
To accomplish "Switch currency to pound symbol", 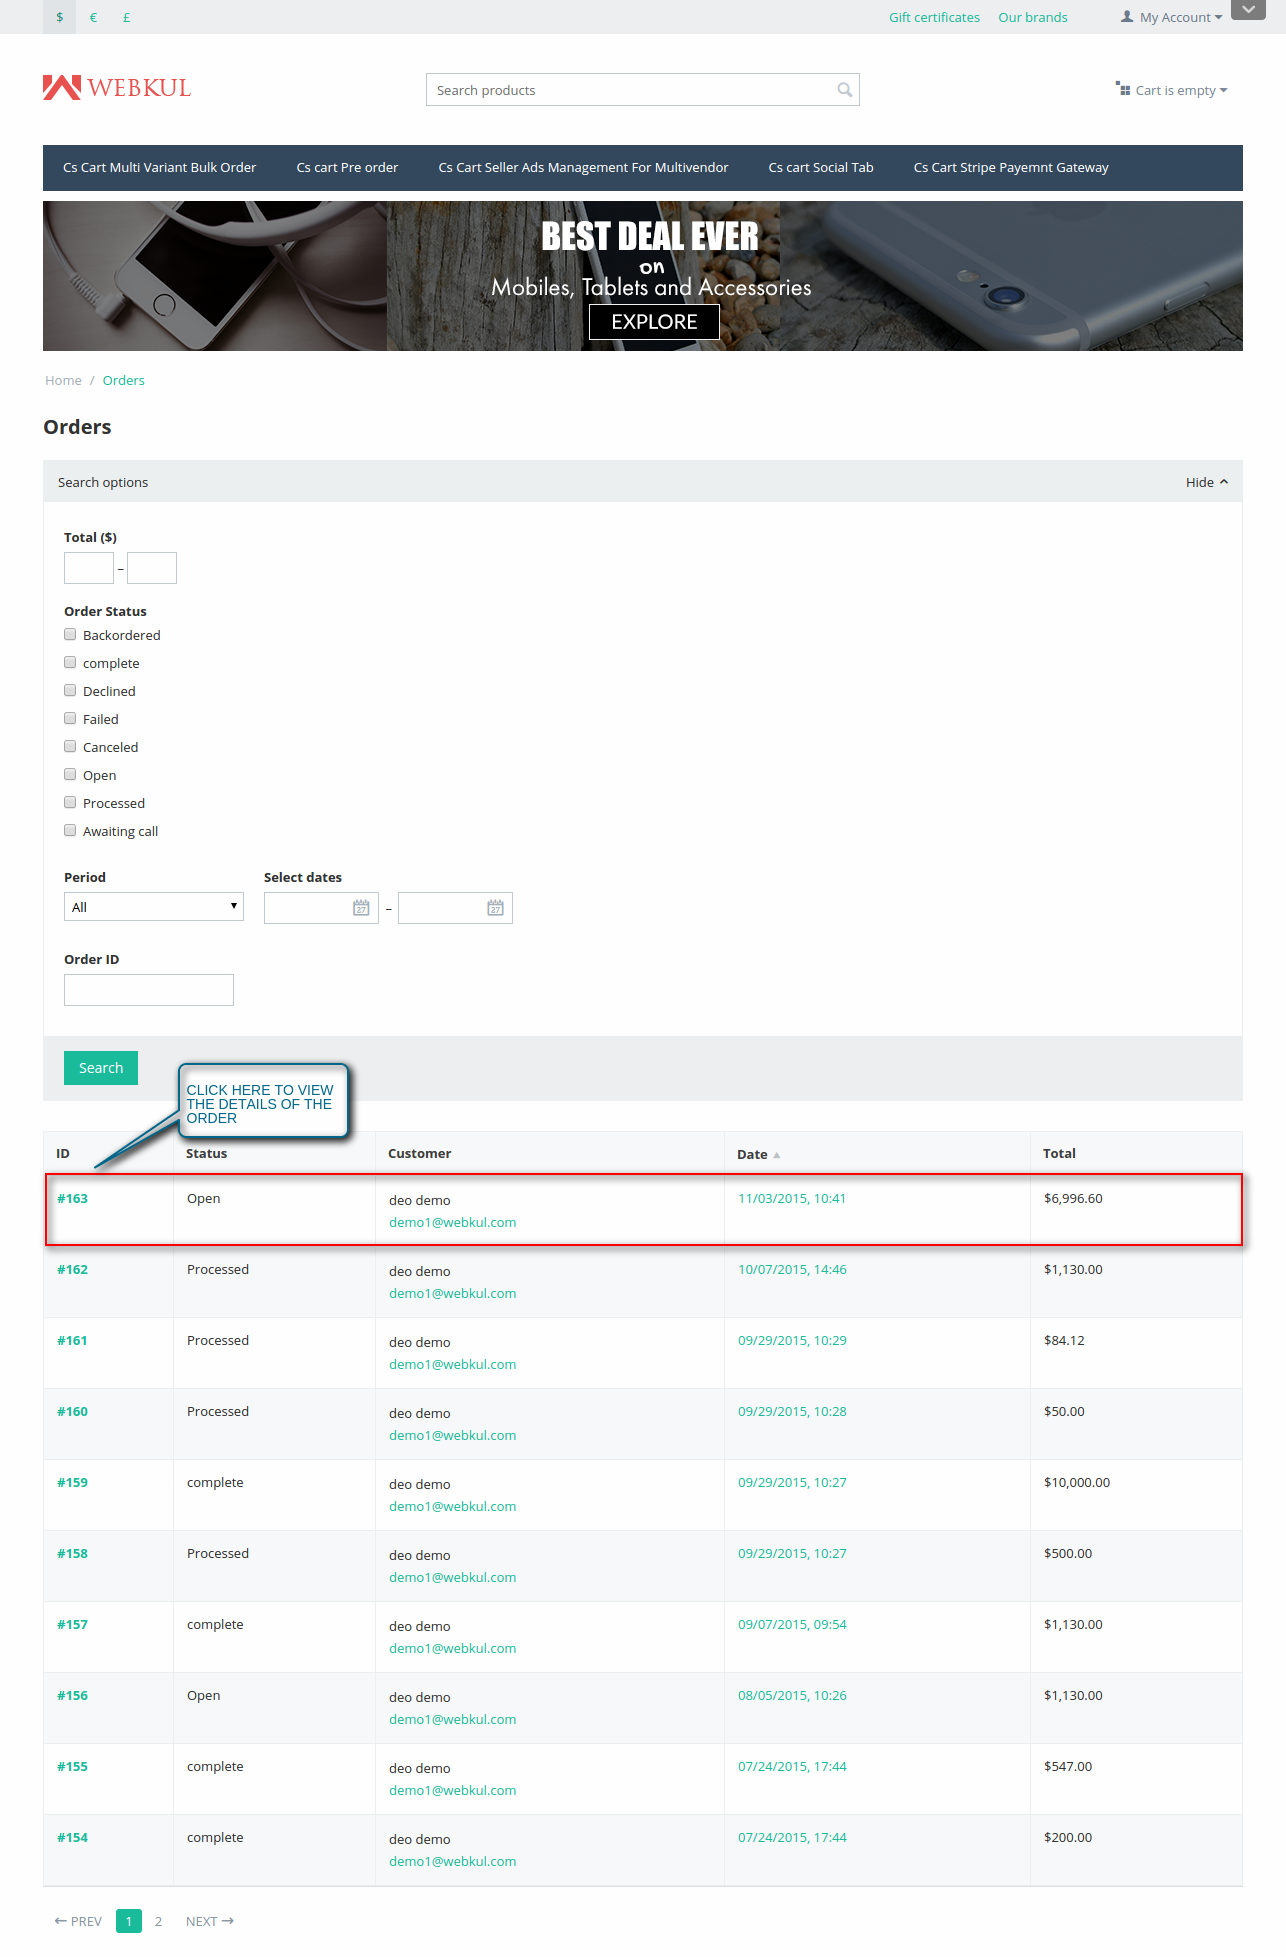I will (x=127, y=17).
